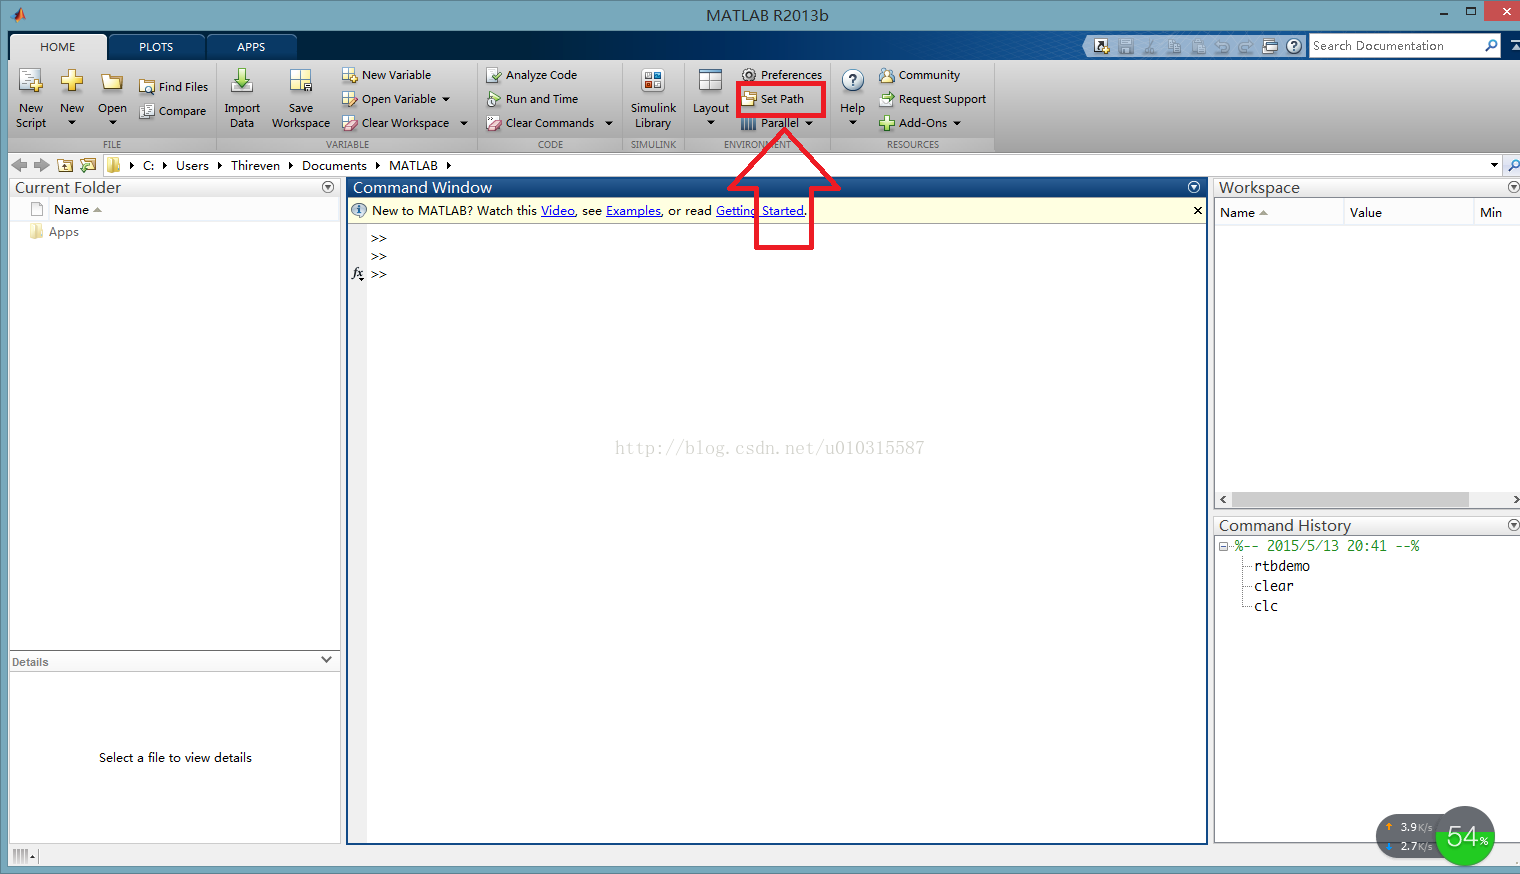
Task: Open the Video link
Action: point(558,210)
